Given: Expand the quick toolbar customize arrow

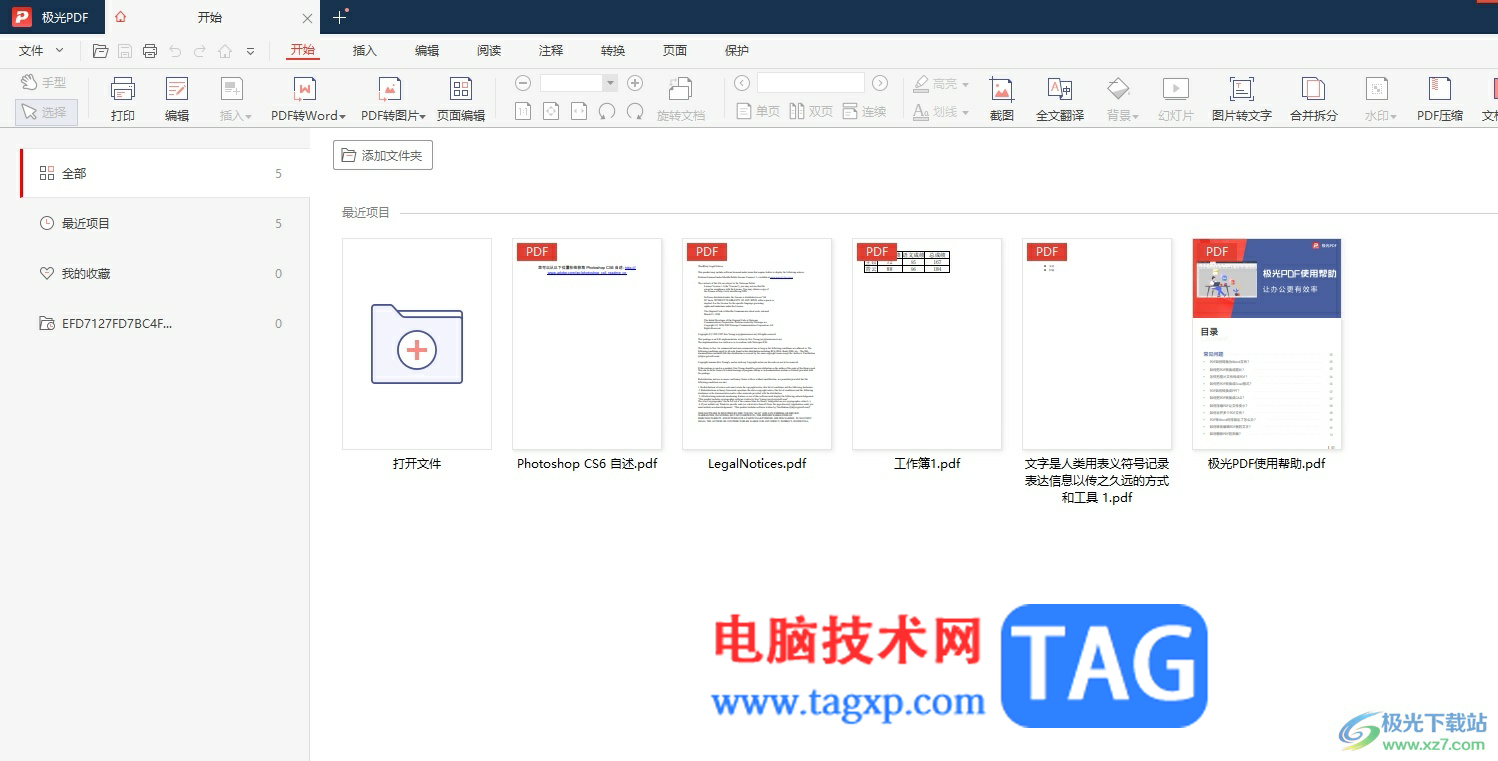Looking at the screenshot, I should pyautogui.click(x=250, y=51).
